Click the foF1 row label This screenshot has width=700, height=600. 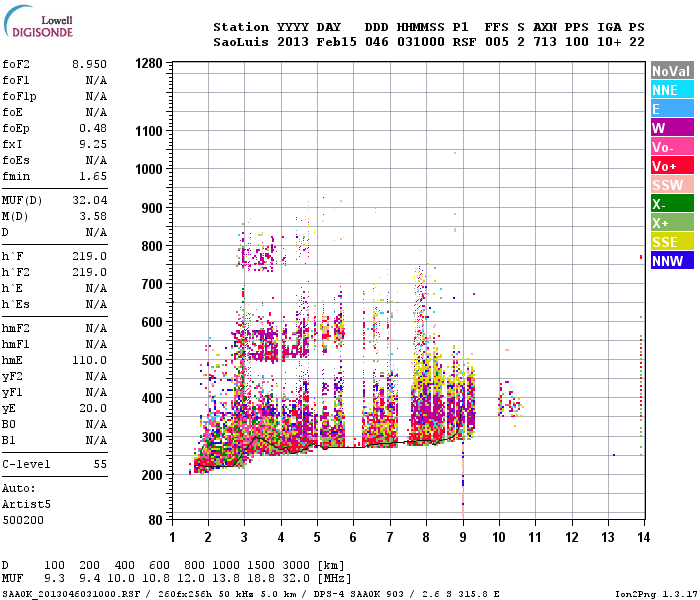[x=16, y=80]
